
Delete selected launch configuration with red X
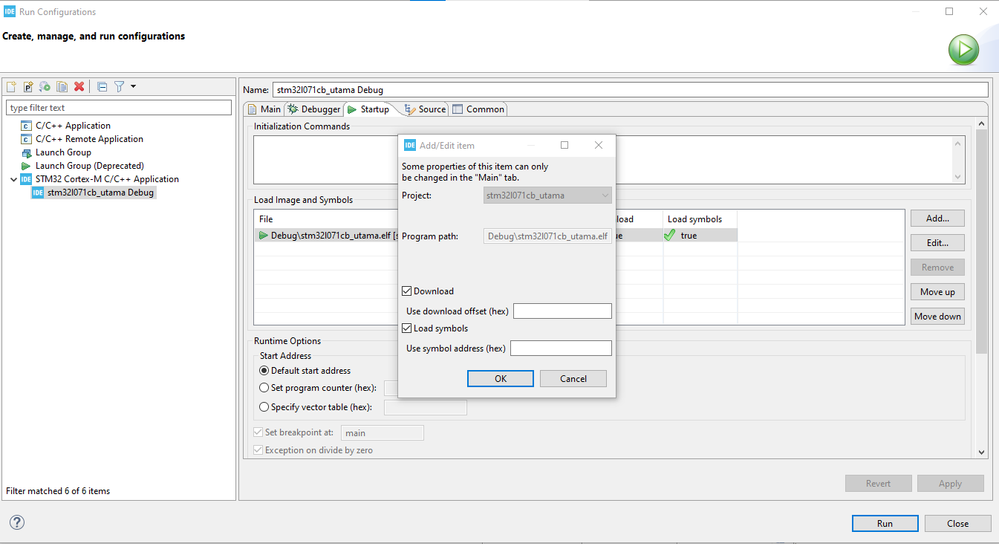(79, 87)
